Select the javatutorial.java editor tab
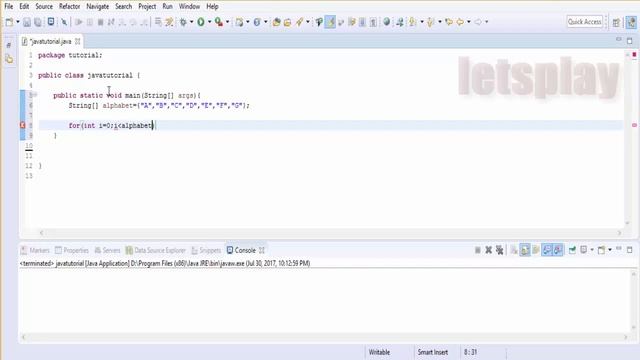The width and height of the screenshot is (640, 360). pyautogui.click(x=50, y=41)
